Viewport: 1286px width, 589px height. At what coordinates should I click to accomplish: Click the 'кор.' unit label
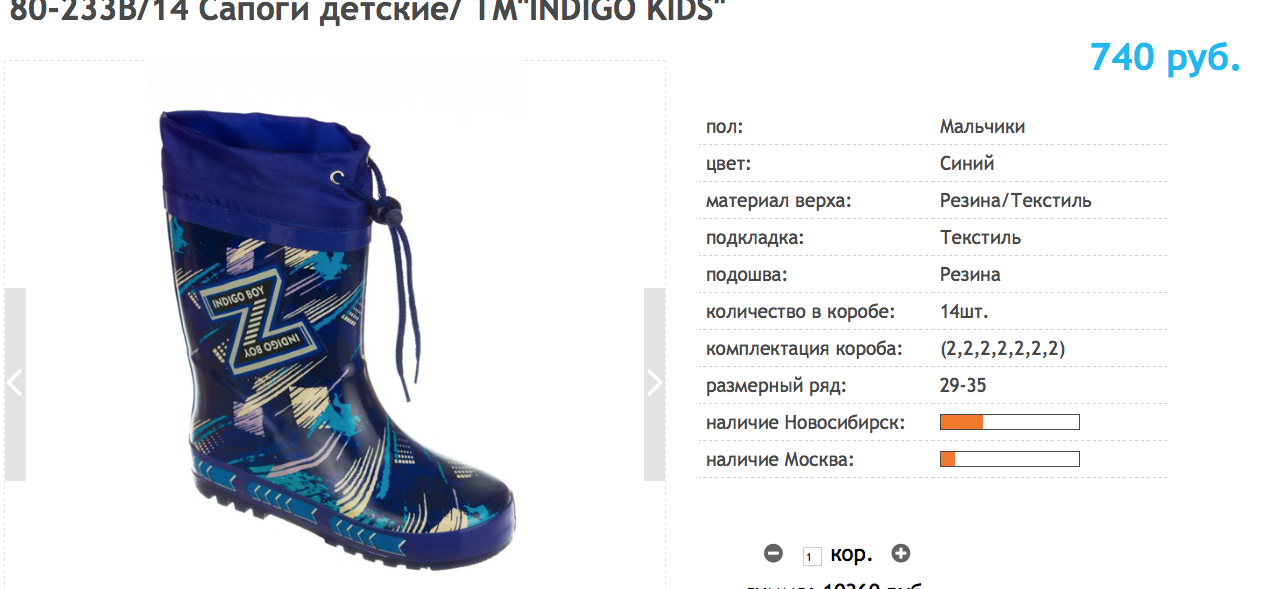click(851, 554)
